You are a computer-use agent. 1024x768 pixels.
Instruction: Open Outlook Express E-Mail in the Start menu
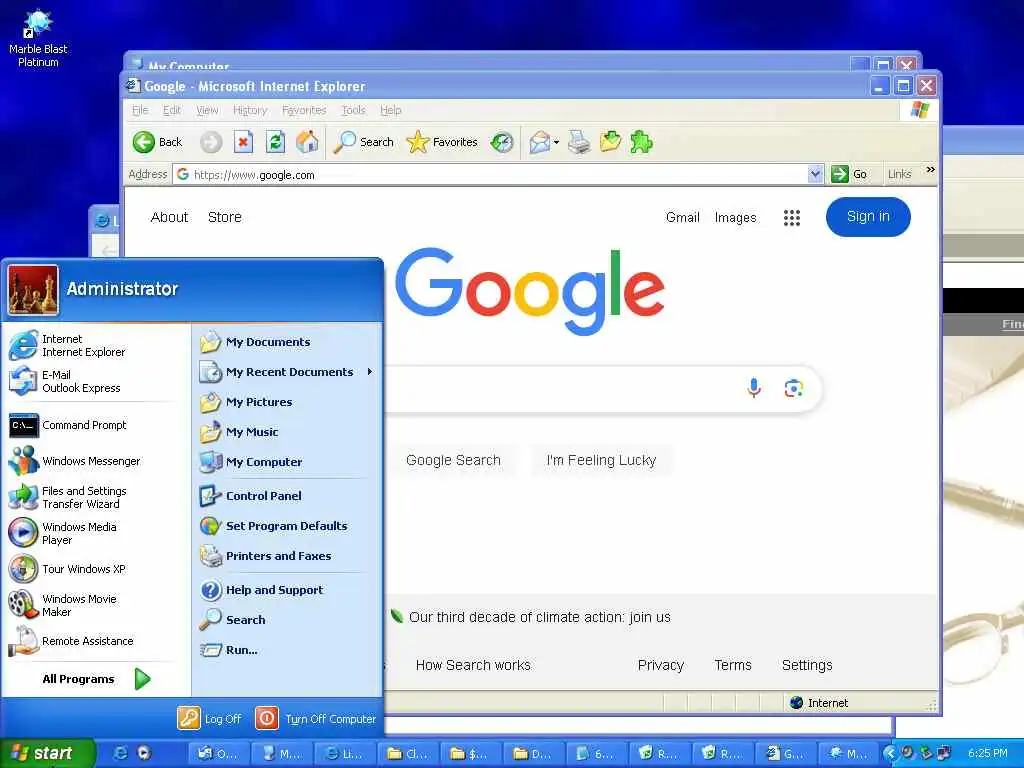point(96,381)
